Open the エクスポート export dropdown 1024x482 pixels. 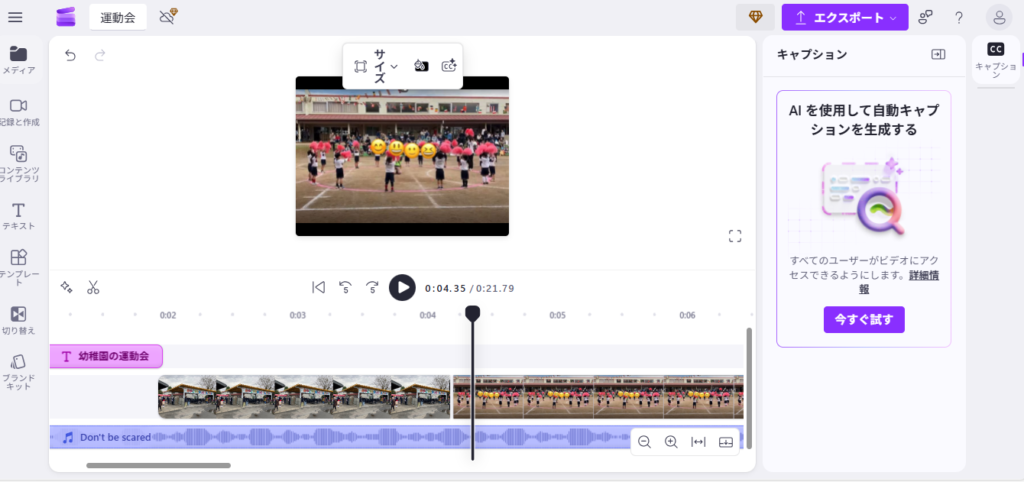click(844, 17)
